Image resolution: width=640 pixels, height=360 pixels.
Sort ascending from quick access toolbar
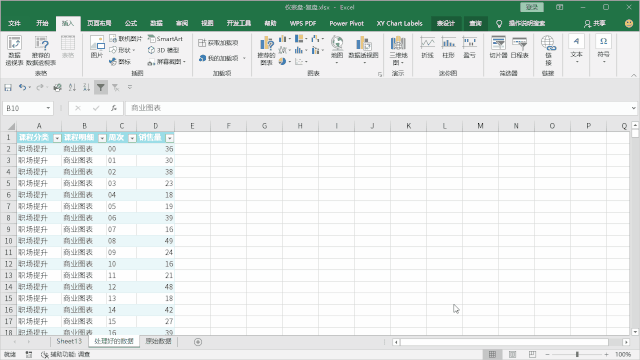tap(72, 87)
